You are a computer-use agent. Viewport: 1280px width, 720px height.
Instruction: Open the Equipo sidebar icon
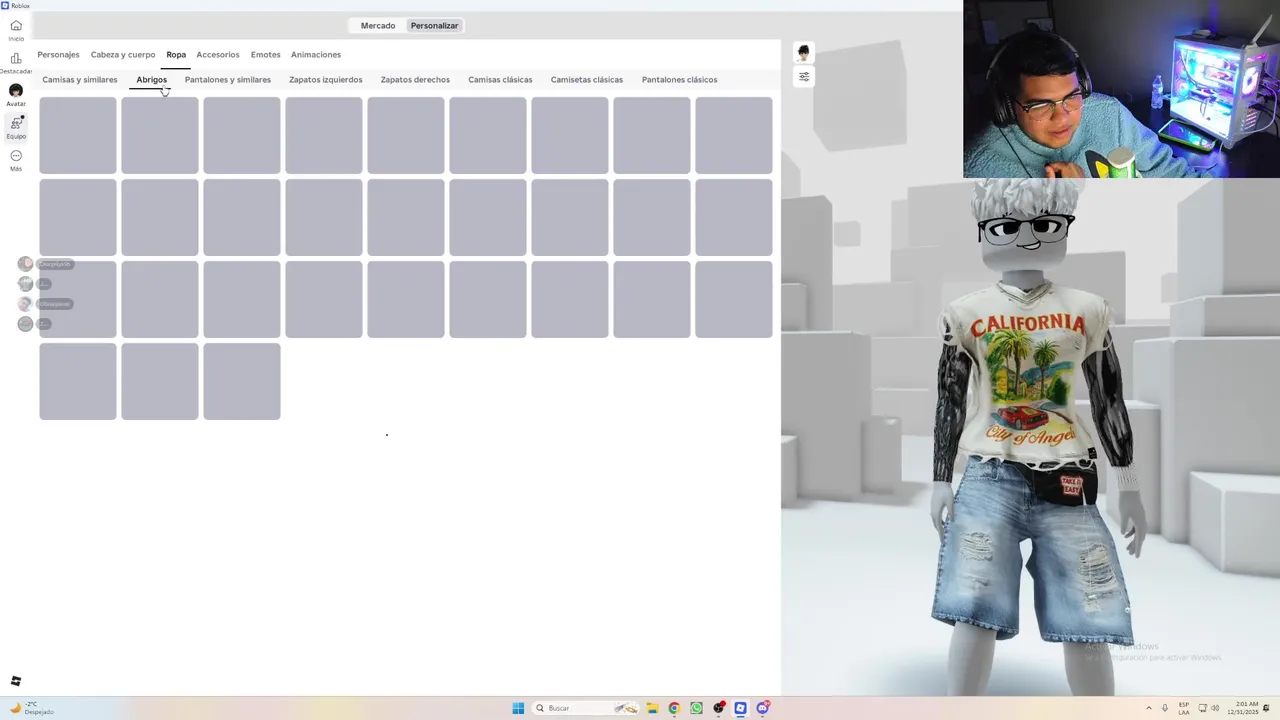[16, 123]
